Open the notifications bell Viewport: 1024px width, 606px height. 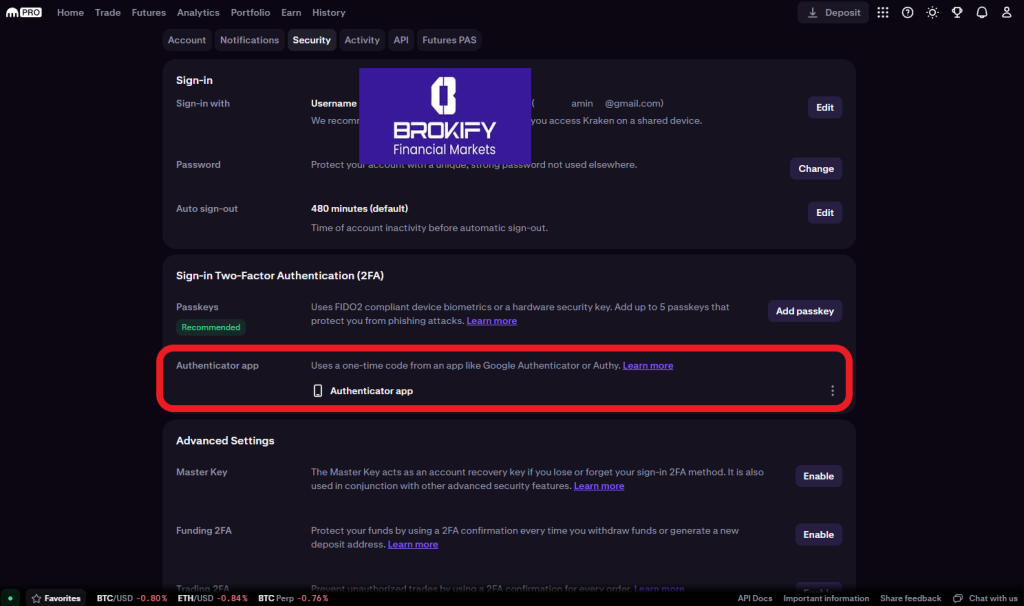tap(981, 12)
